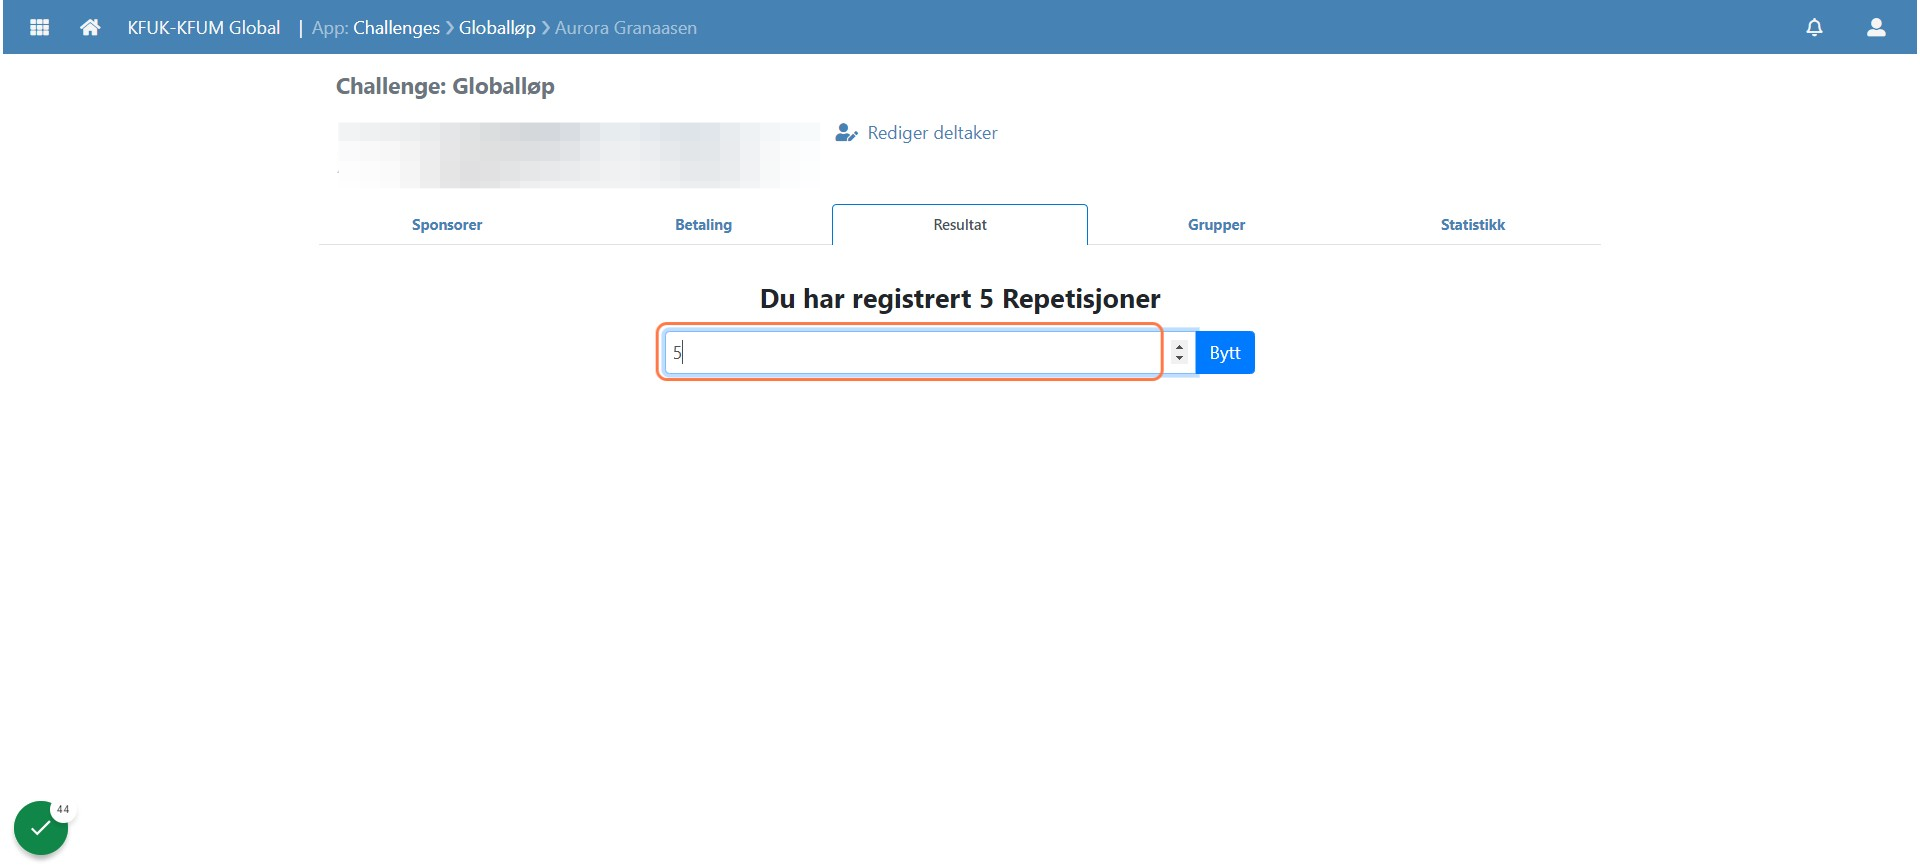1920x866 pixels.
Task: Click the 'Challenge: Globalløp' heading
Action: click(445, 86)
